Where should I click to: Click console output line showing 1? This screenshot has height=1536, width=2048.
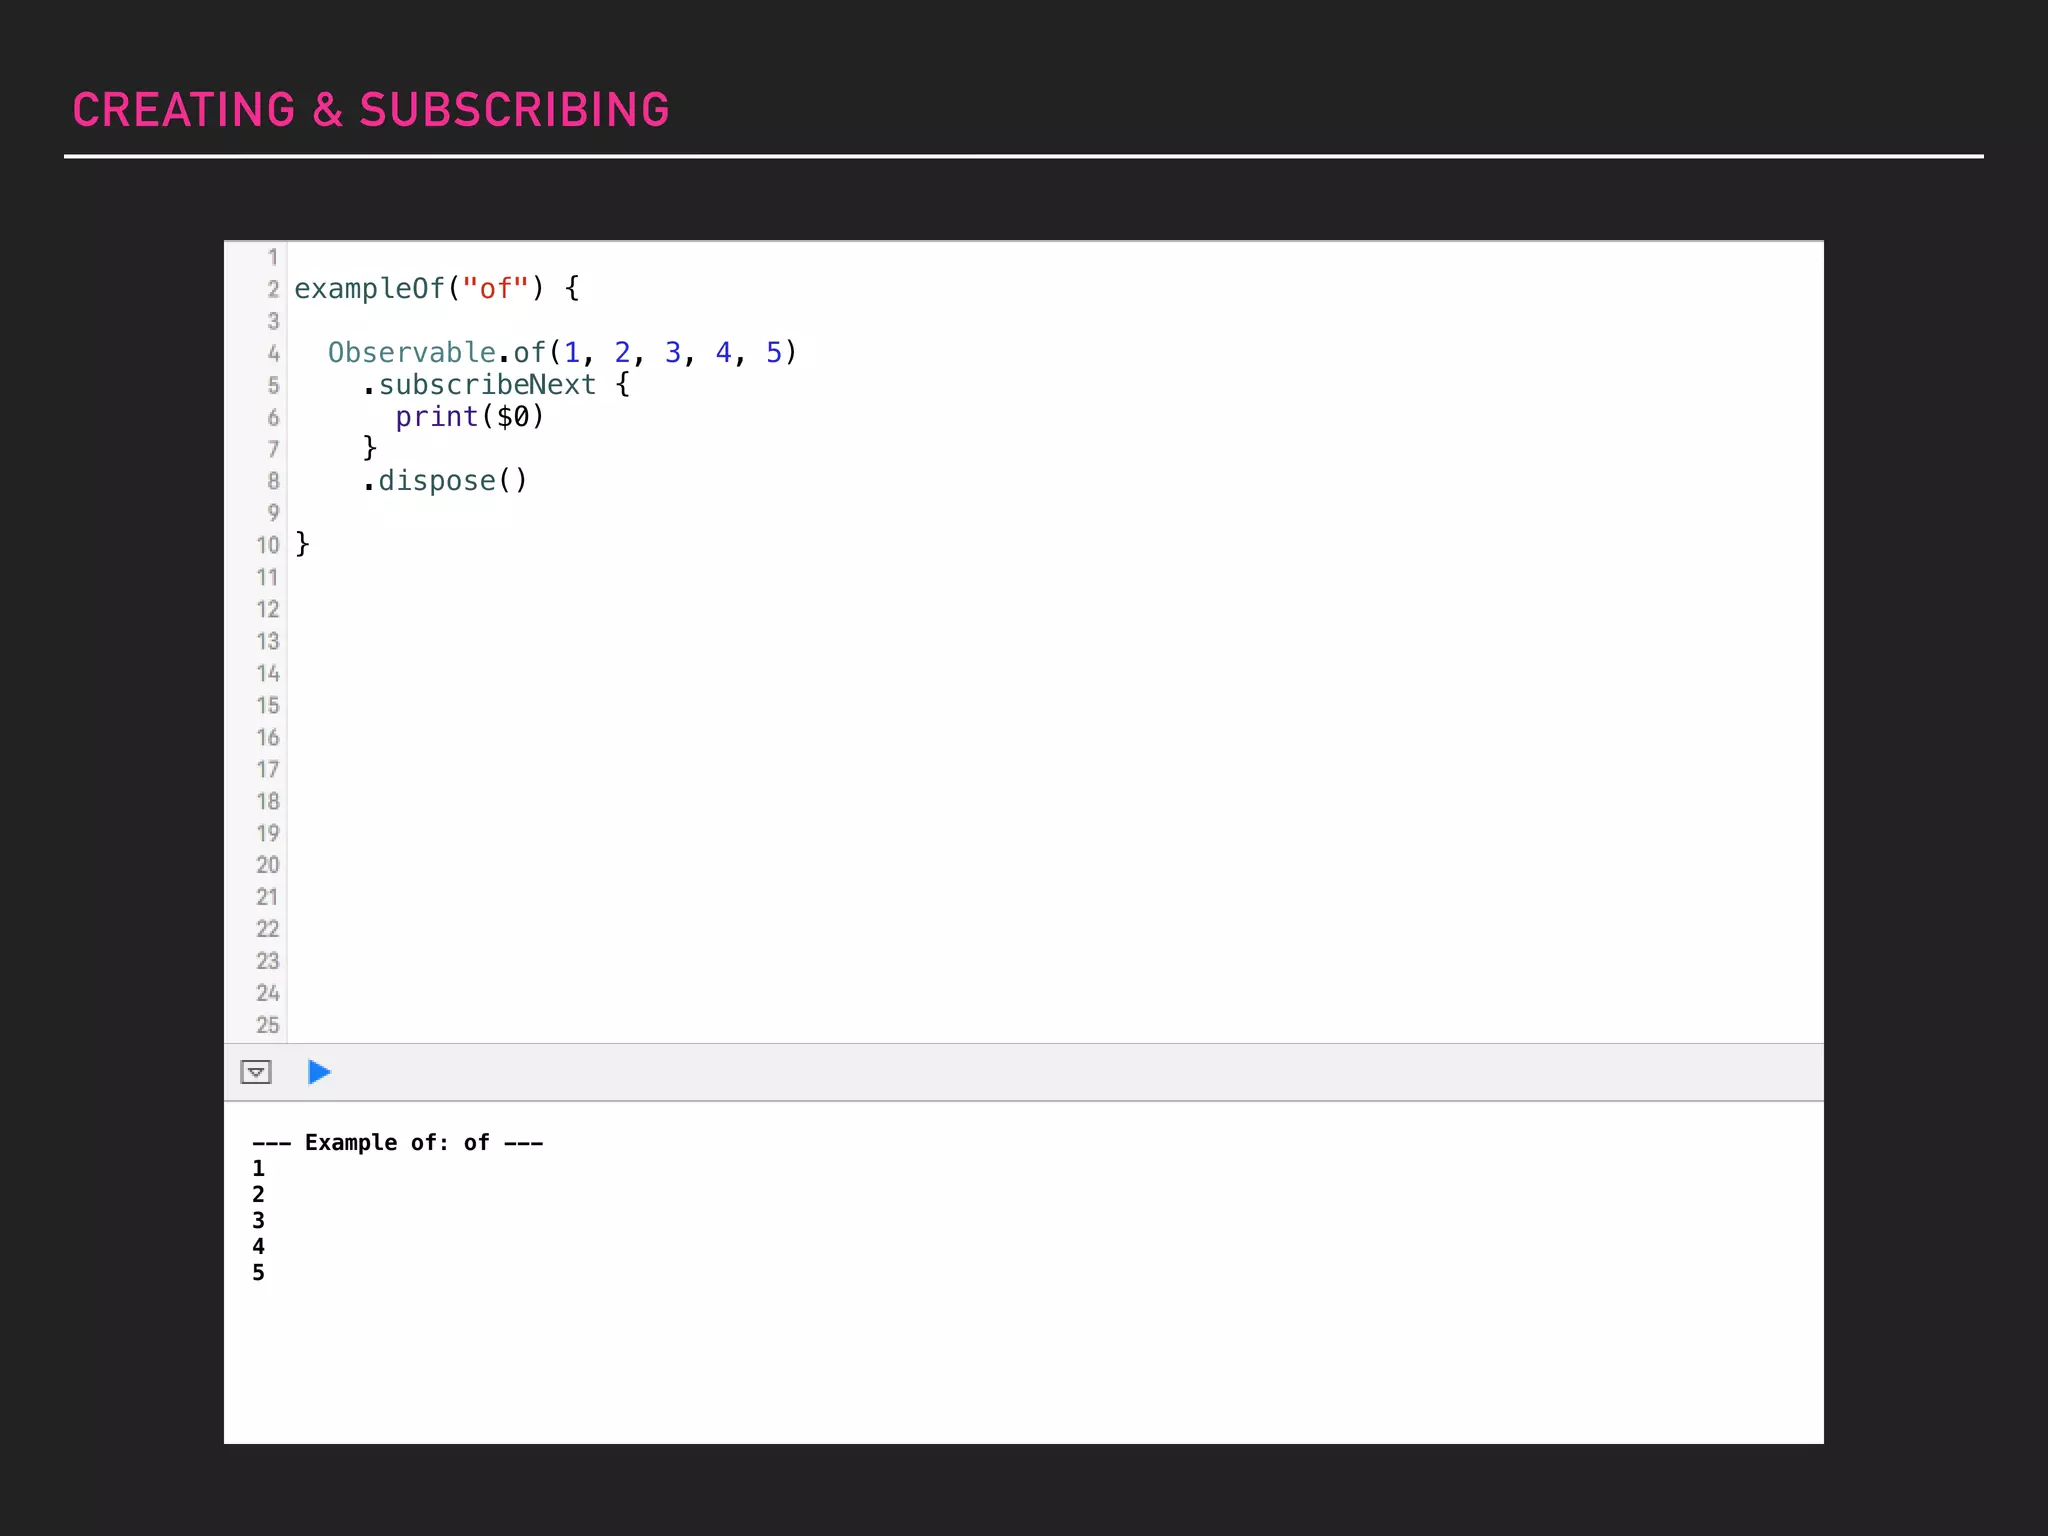258,1168
